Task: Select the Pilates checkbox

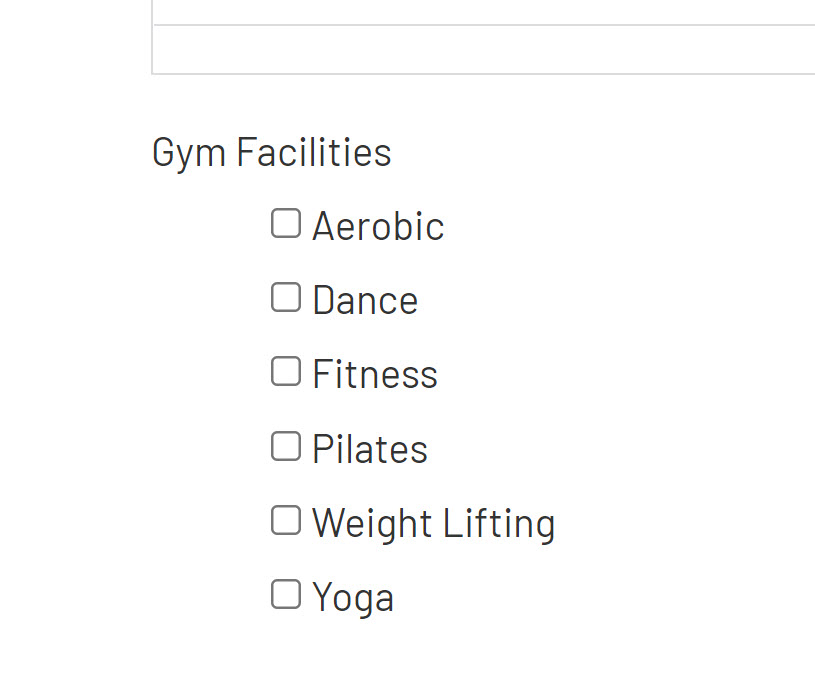Action: 286,446
